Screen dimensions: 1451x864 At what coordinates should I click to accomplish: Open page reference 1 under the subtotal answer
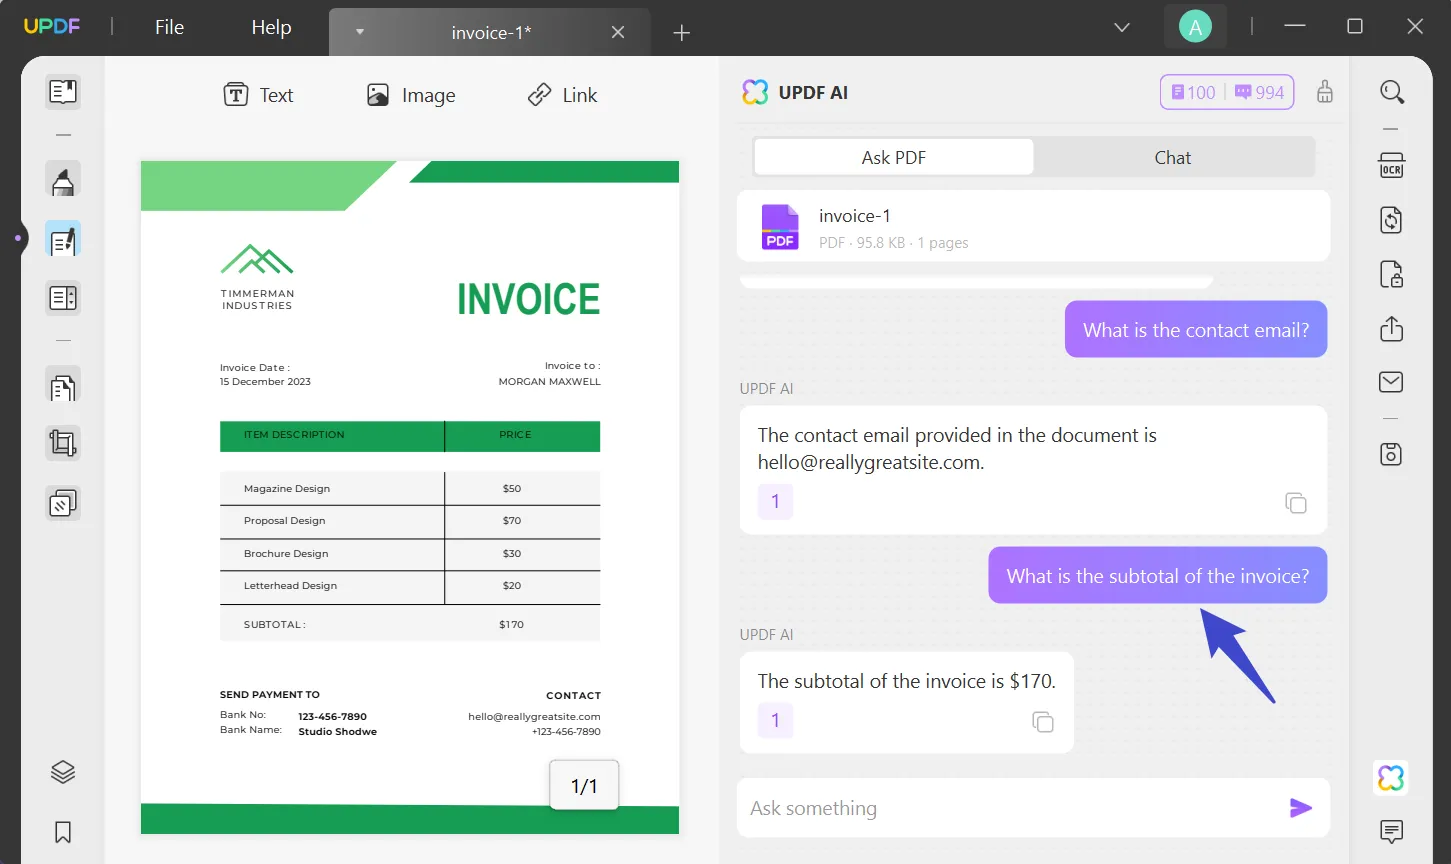(775, 720)
